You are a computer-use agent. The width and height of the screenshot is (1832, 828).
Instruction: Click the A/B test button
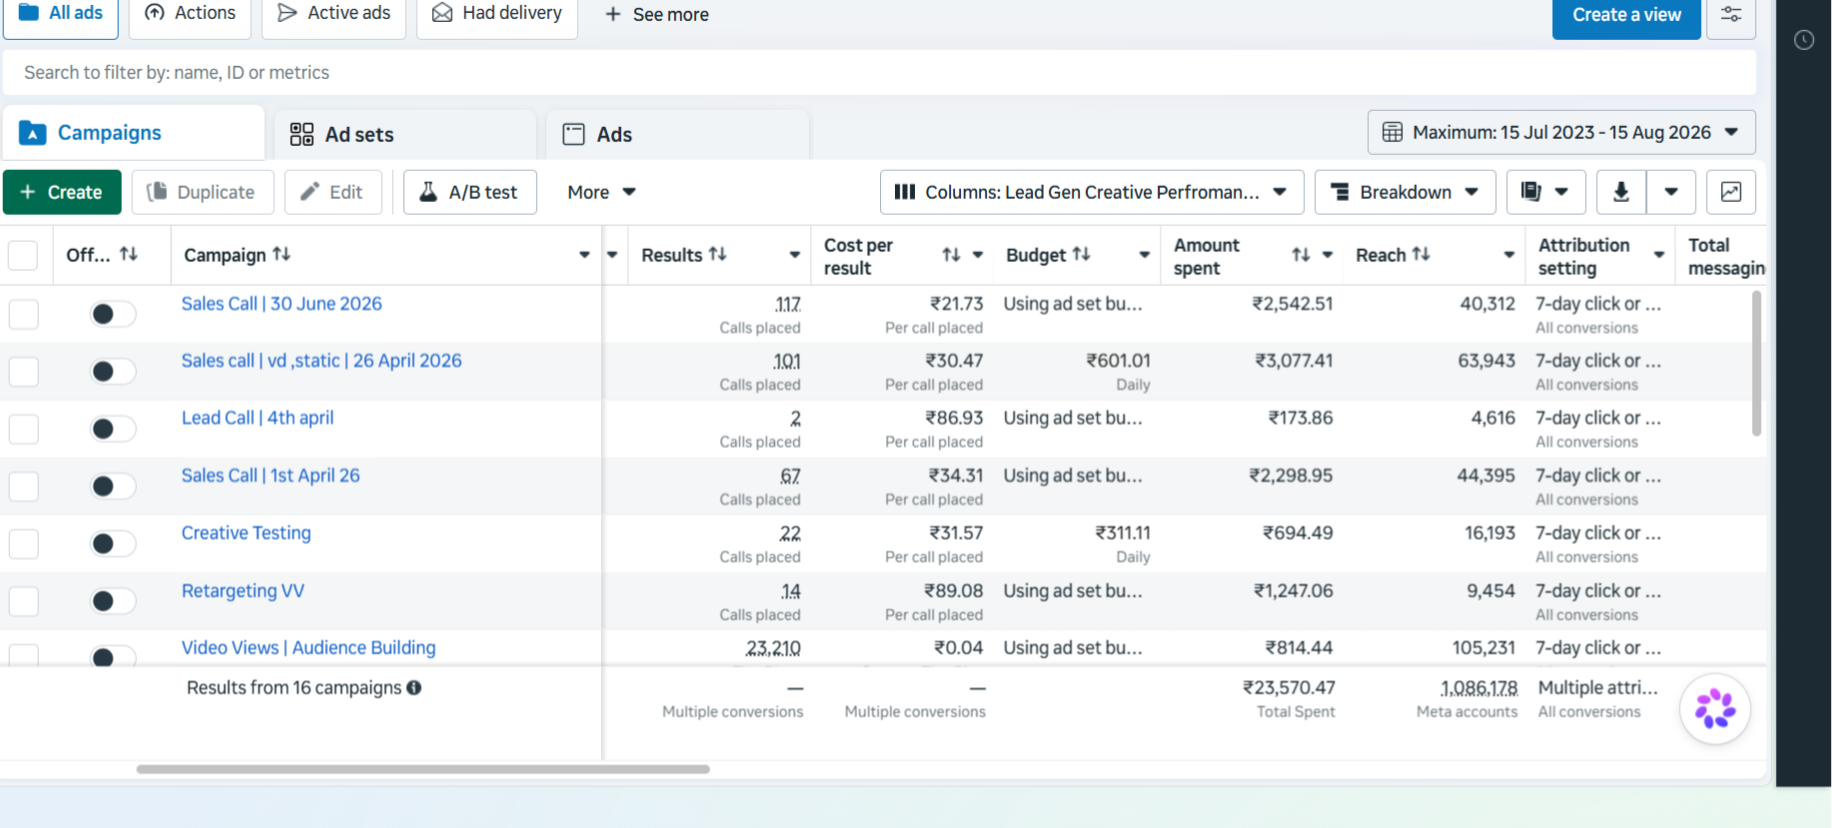pyautogui.click(x=470, y=192)
